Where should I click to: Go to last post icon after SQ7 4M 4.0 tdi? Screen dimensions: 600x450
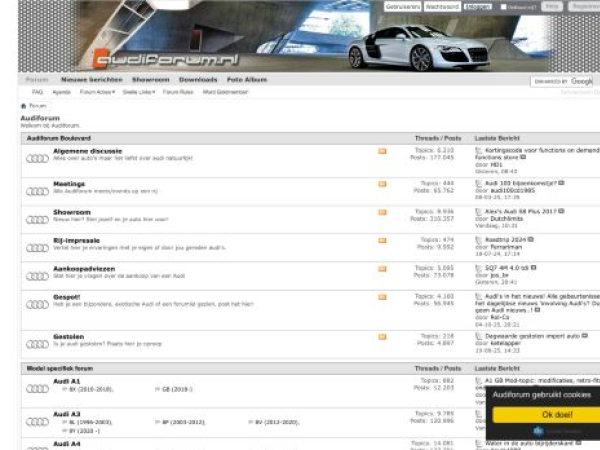pos(533,268)
